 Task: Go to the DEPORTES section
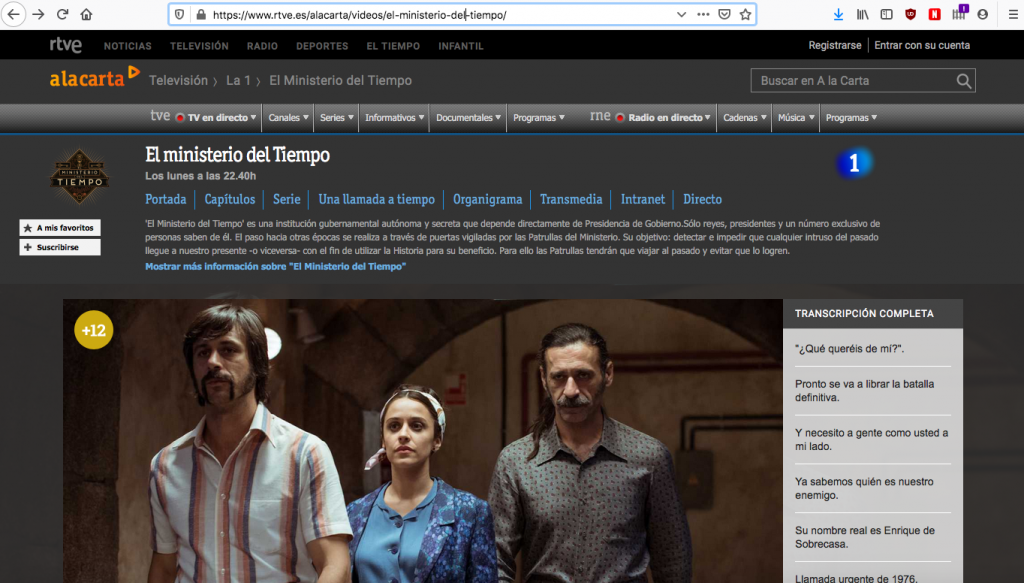click(x=322, y=46)
